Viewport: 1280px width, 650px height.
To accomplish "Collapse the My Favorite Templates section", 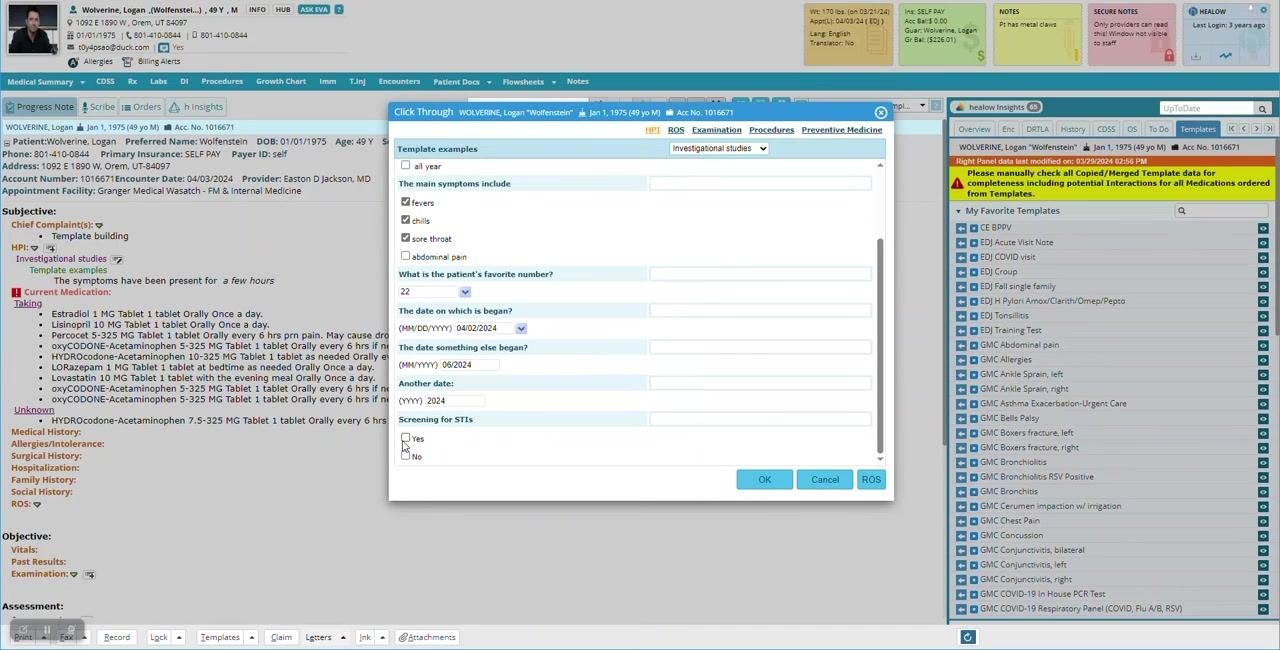I will tap(958, 211).
